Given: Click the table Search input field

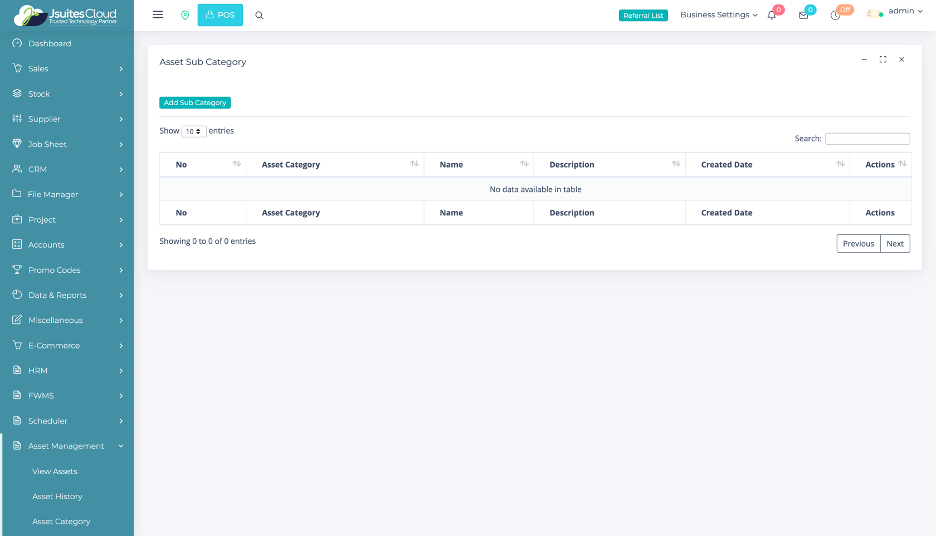Looking at the screenshot, I should pos(867,139).
